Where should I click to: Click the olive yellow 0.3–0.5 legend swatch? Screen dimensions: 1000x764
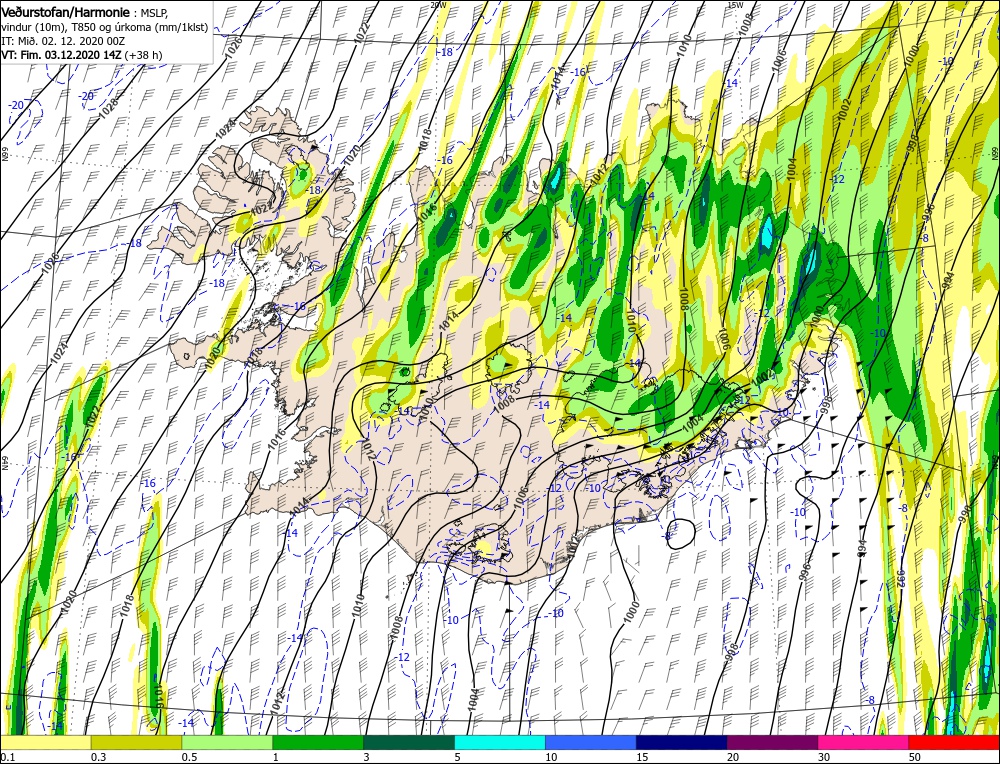[136, 742]
